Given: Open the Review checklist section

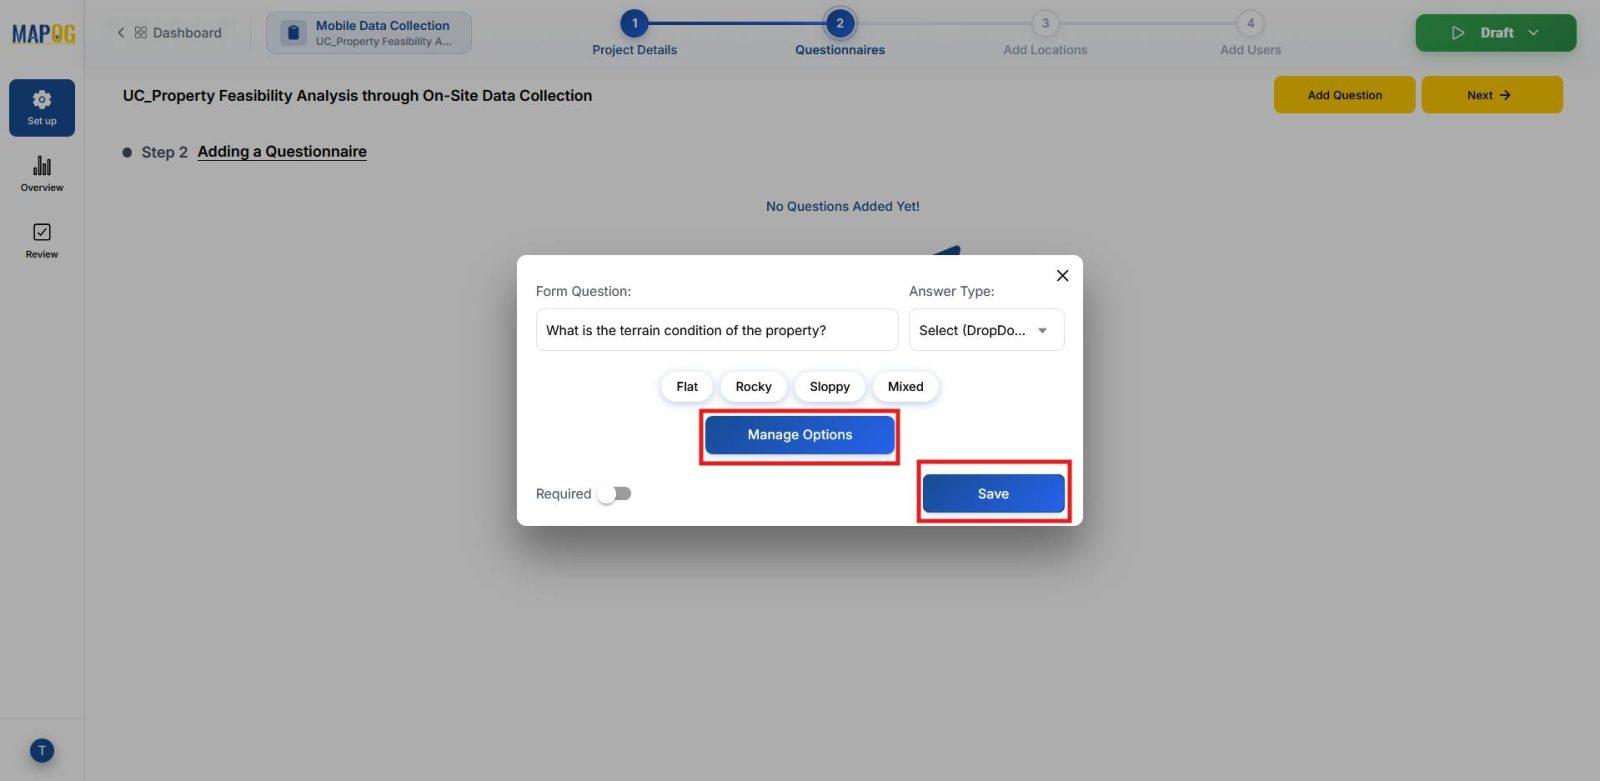Looking at the screenshot, I should [42, 241].
